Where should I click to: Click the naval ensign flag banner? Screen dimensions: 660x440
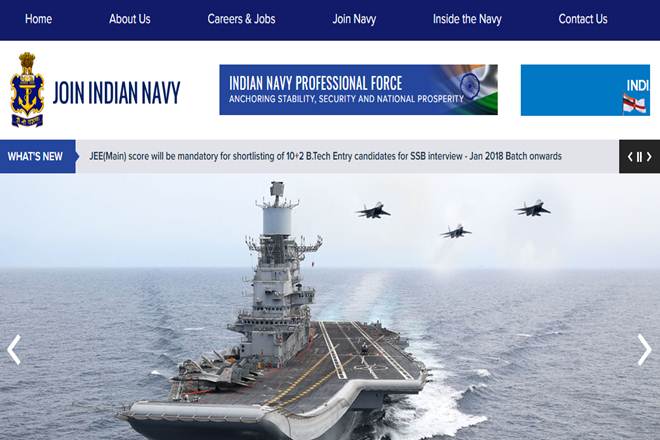point(585,90)
